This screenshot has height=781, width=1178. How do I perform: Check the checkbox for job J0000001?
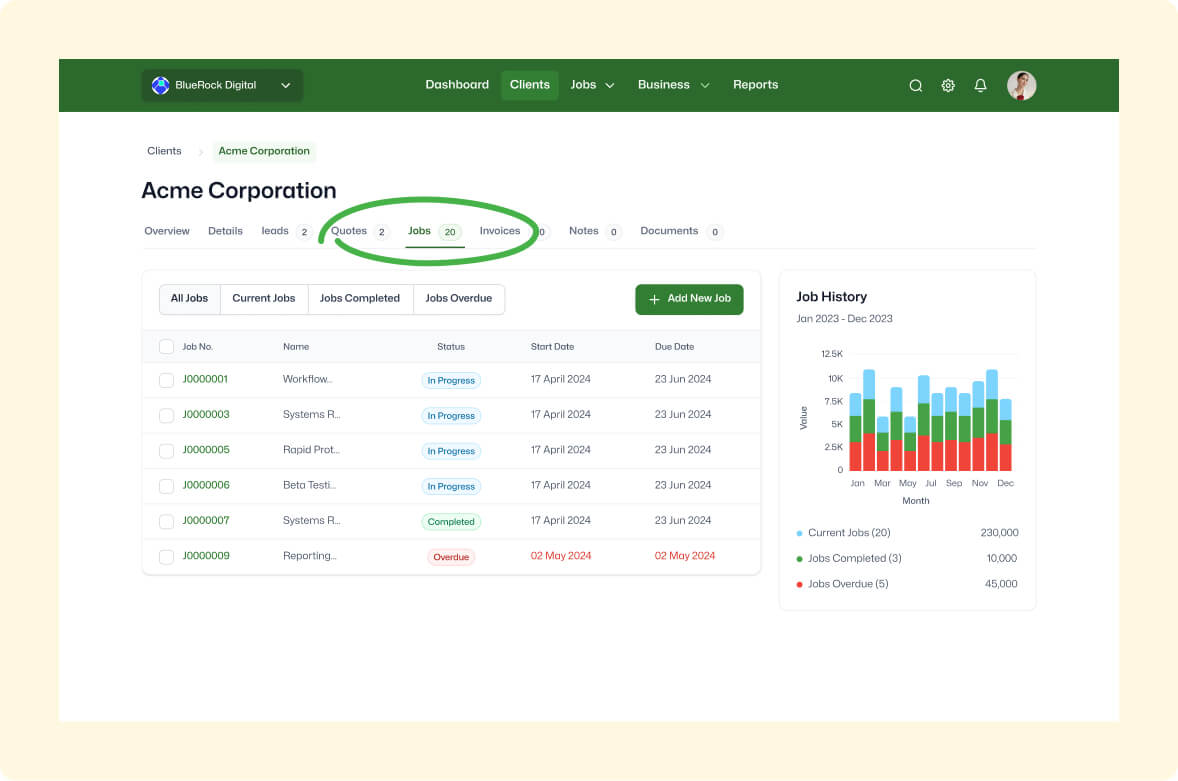coord(166,380)
